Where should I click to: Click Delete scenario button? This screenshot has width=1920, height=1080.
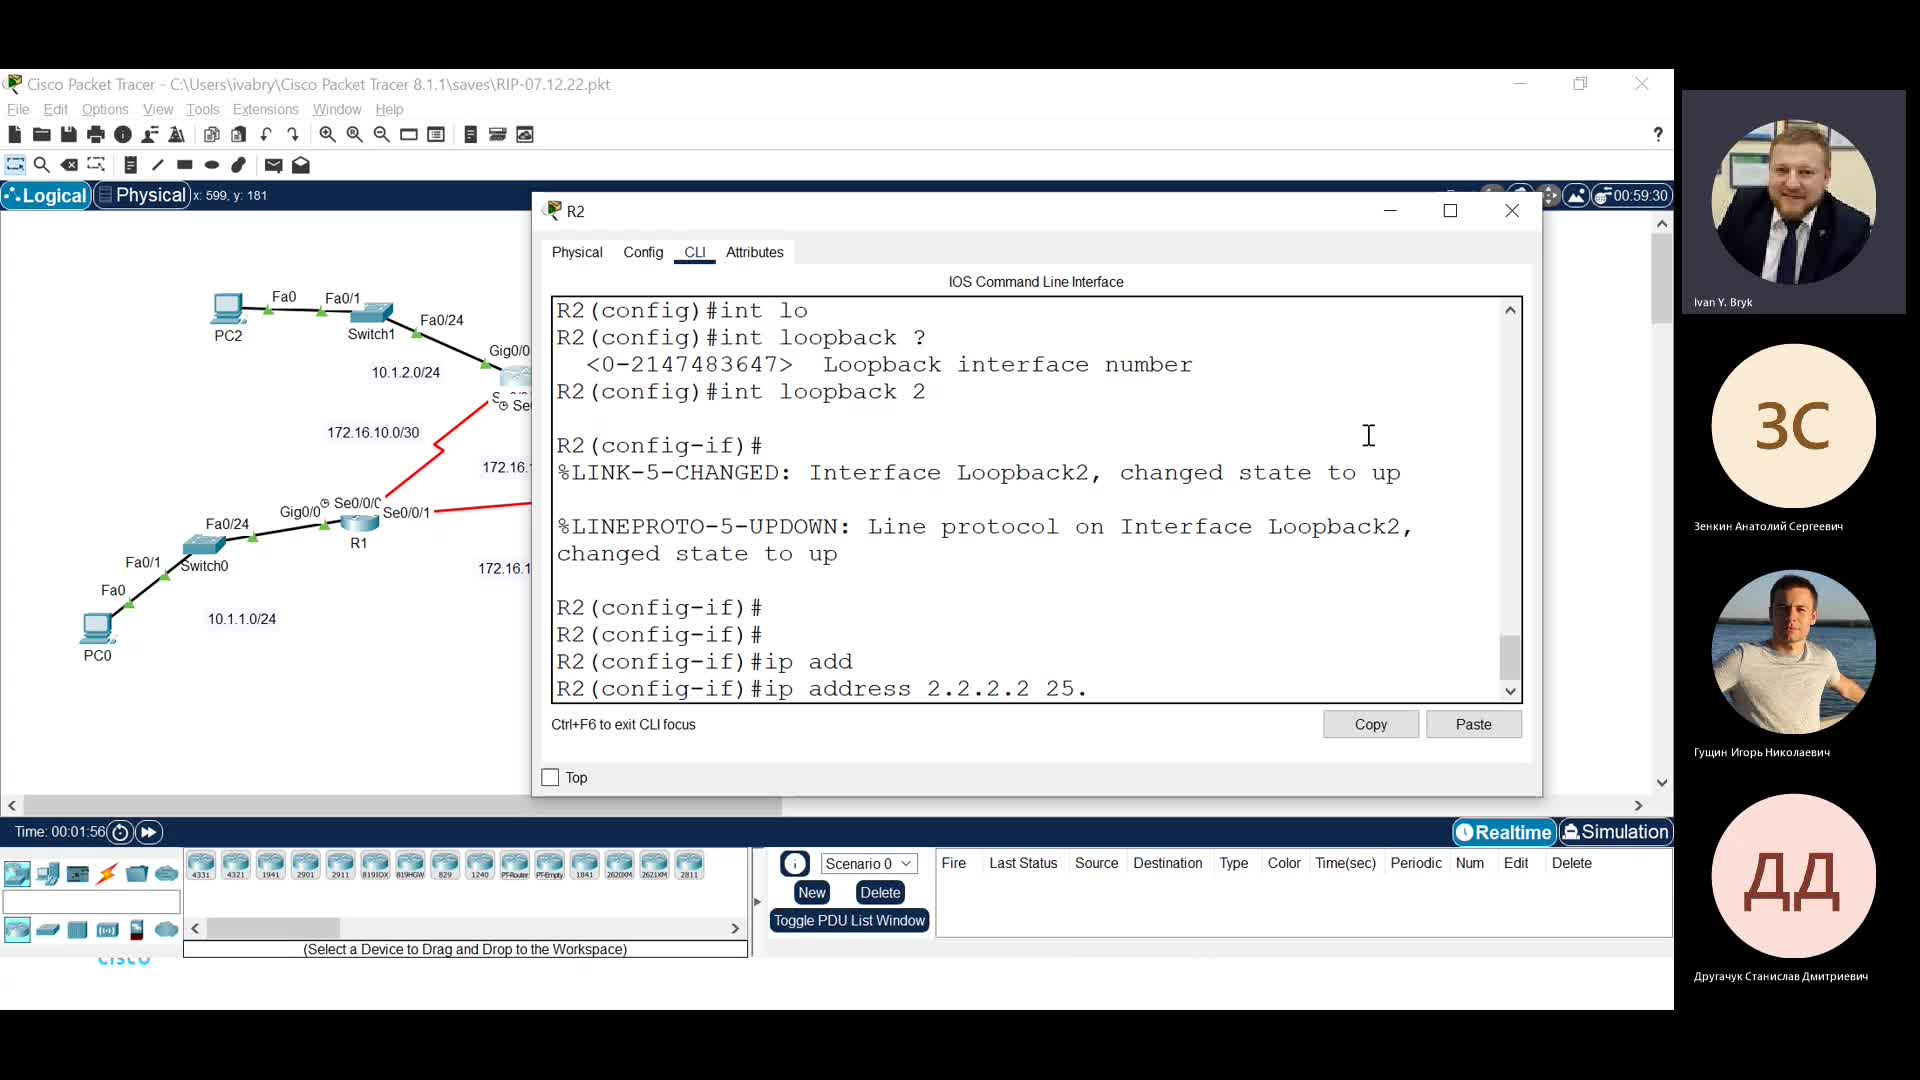point(880,893)
